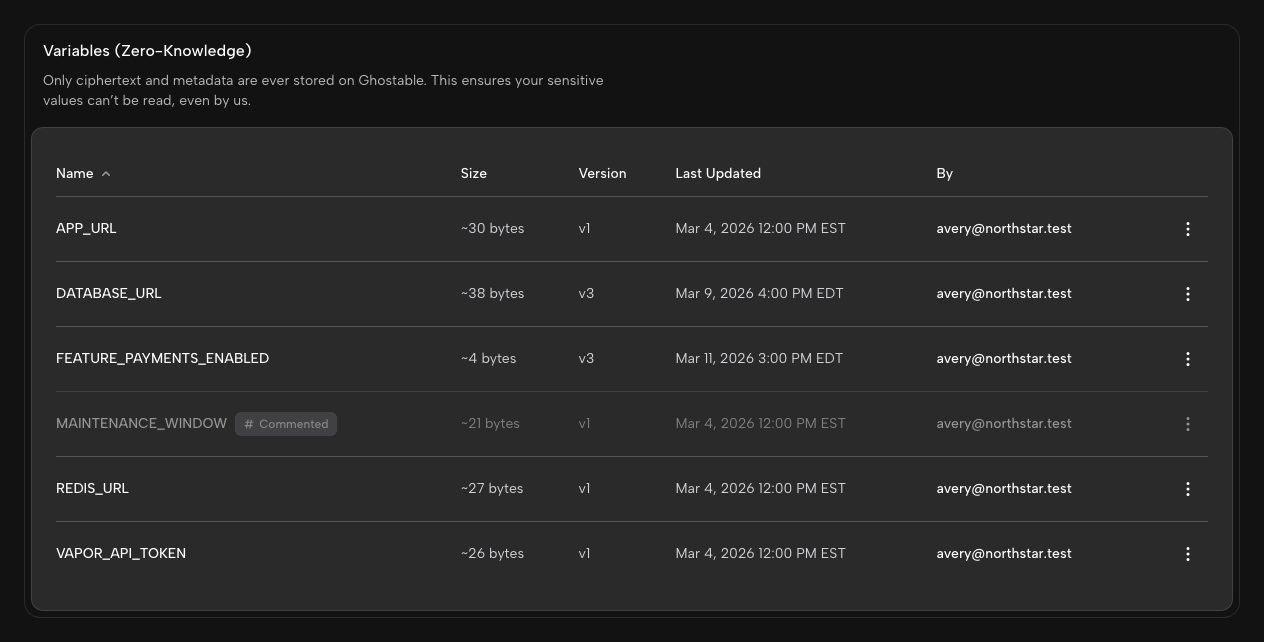
Task: Open the actions menu for FEATURE_PAYMENTS_ENABLED
Action: tap(1187, 358)
